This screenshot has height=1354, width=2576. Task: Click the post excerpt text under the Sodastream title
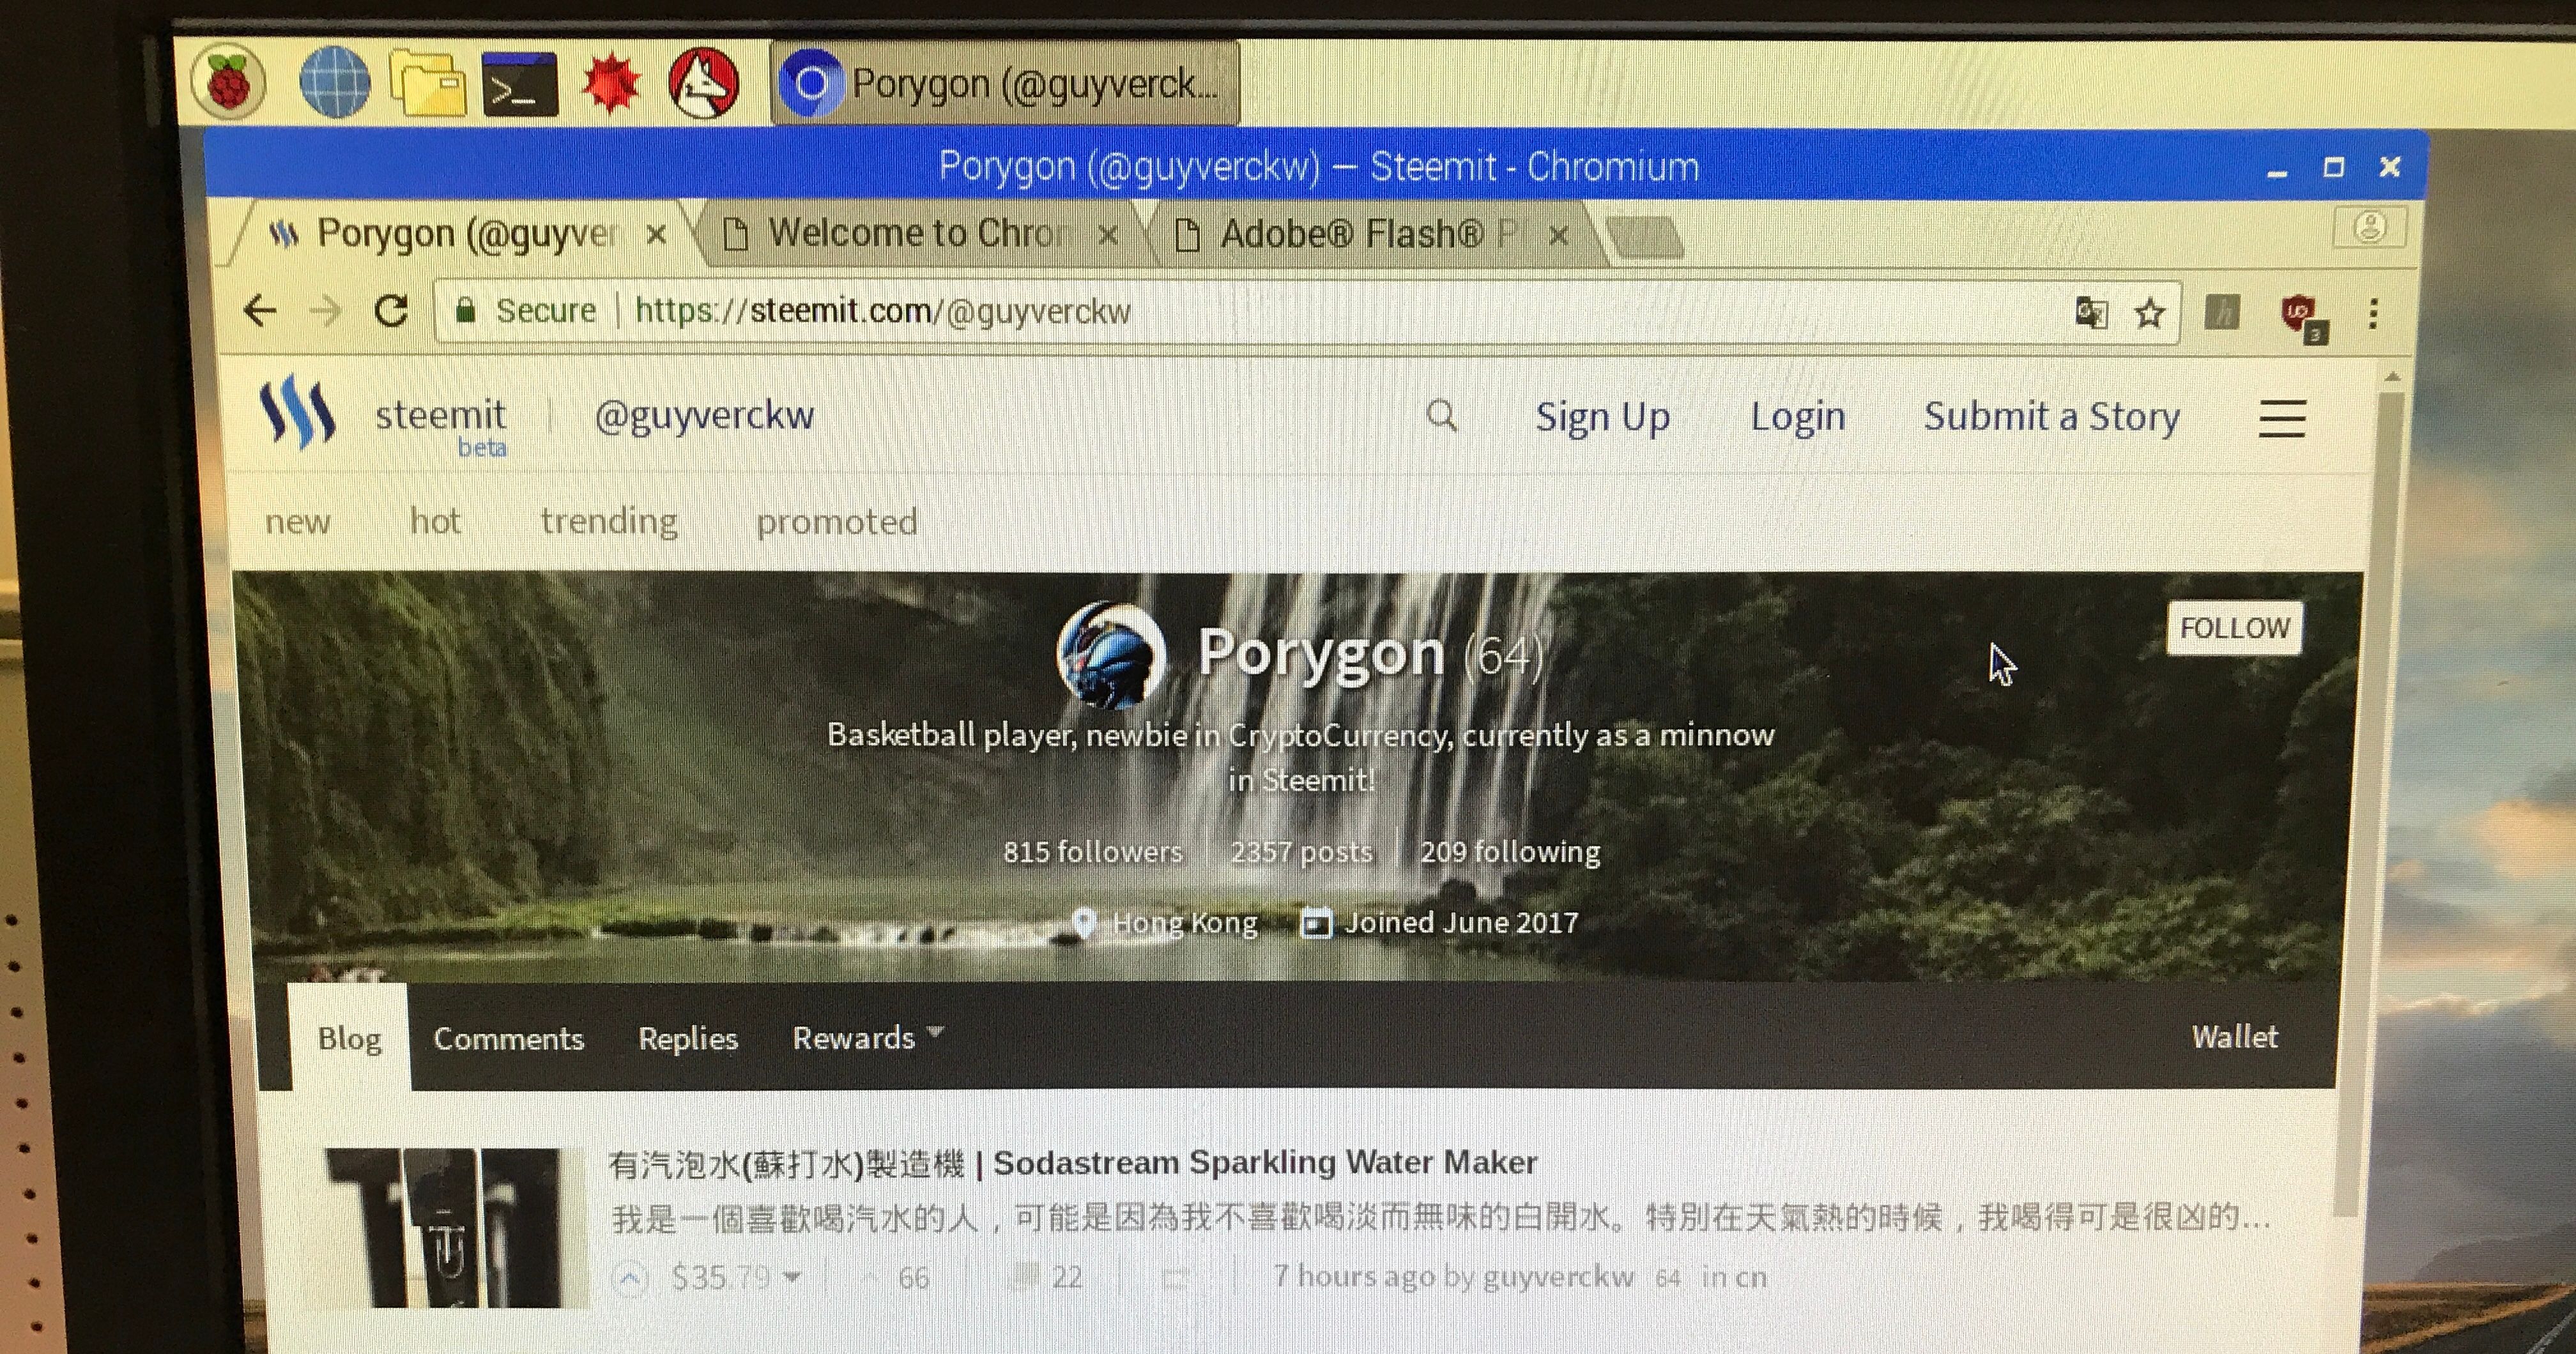[x=1440, y=1219]
